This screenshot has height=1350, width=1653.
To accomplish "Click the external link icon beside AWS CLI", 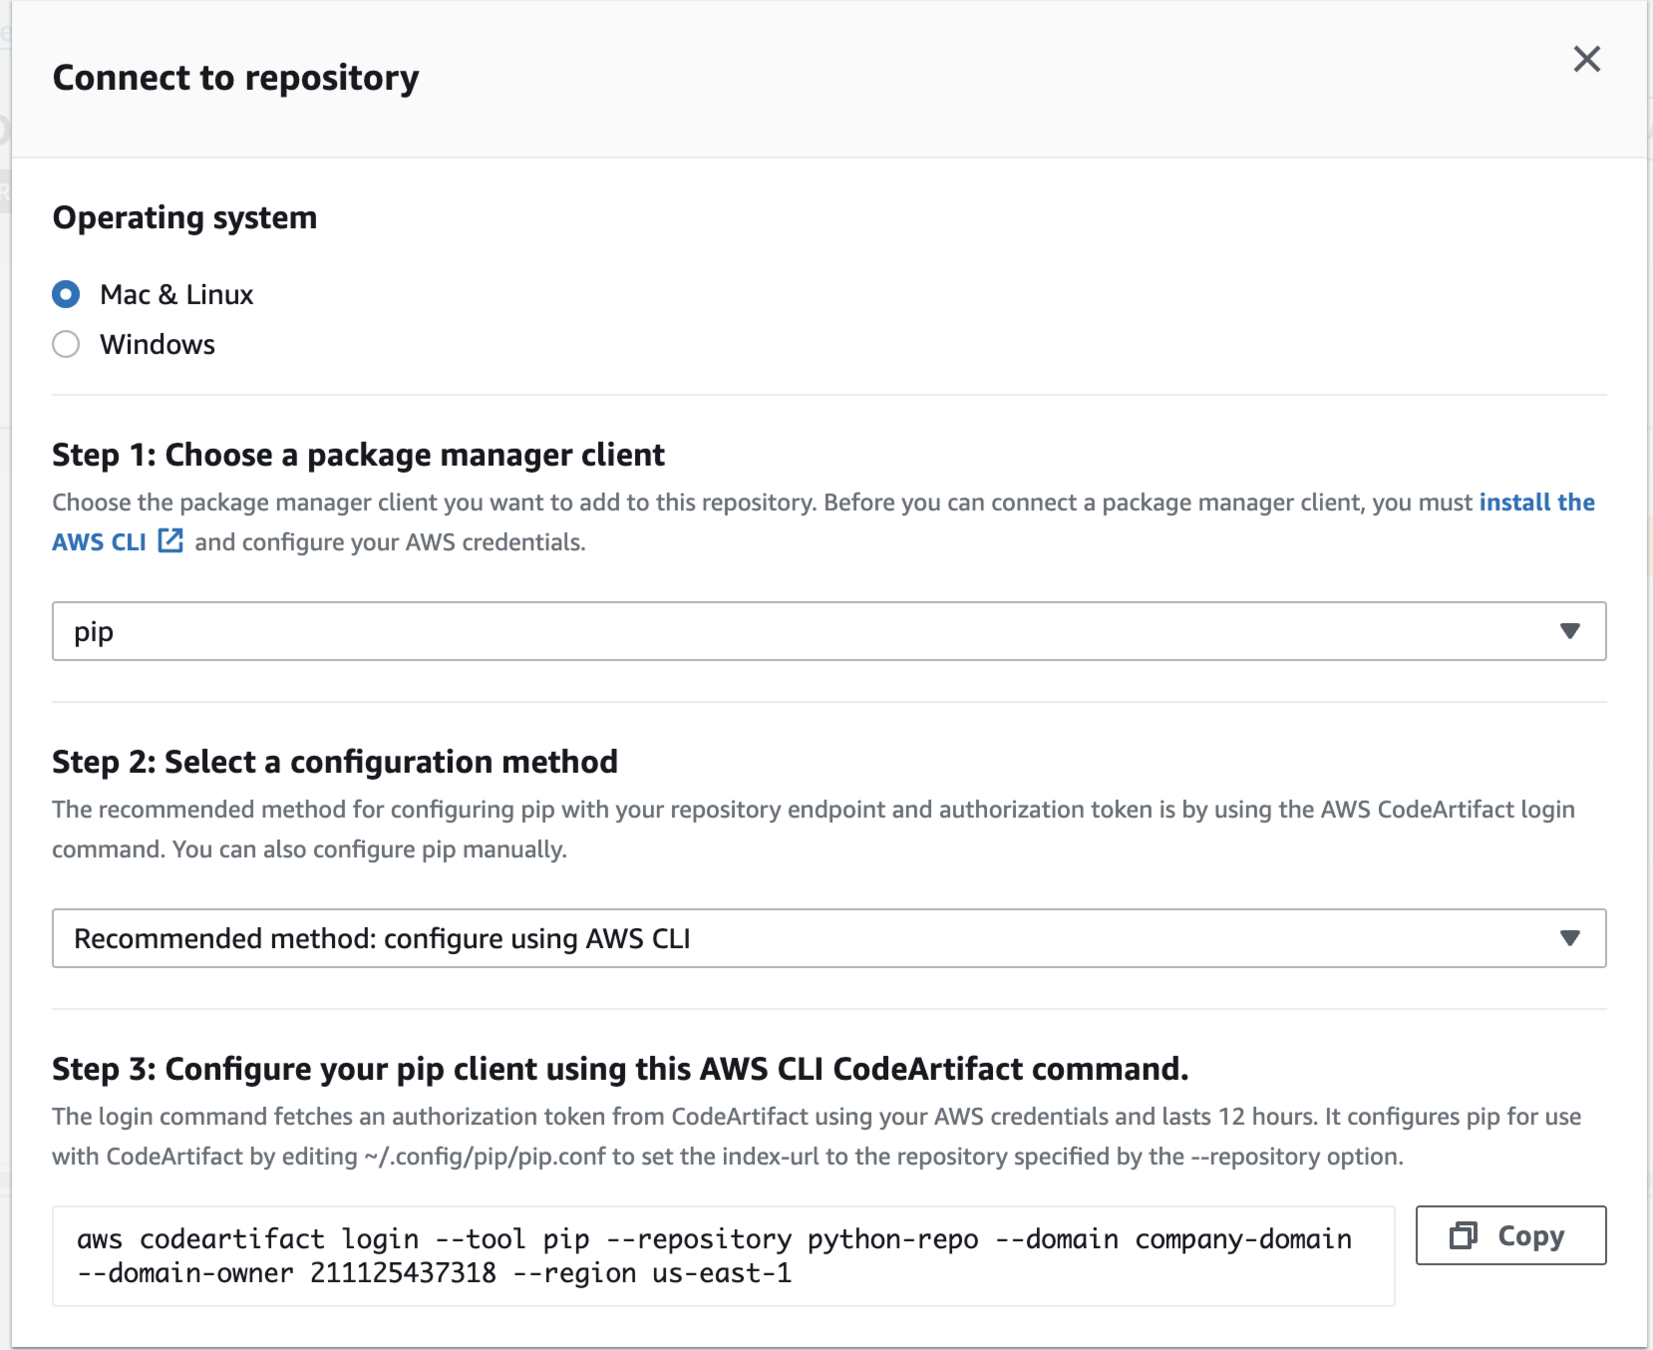I will point(171,541).
